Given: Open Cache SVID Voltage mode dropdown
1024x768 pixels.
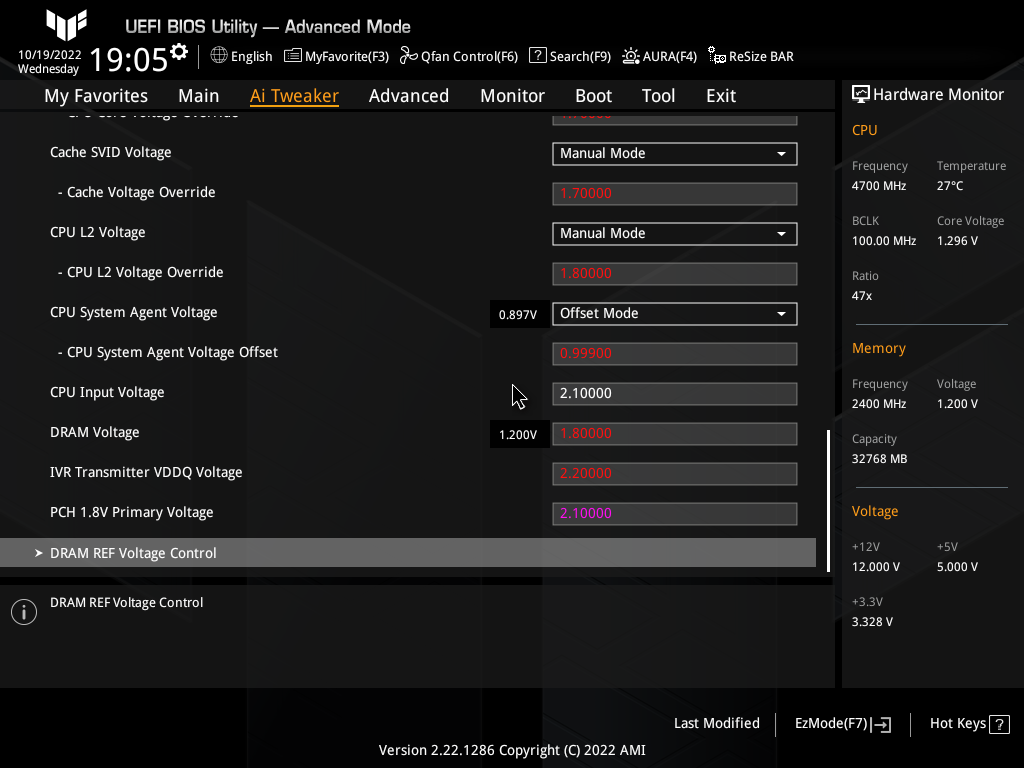Looking at the screenshot, I should 674,154.
